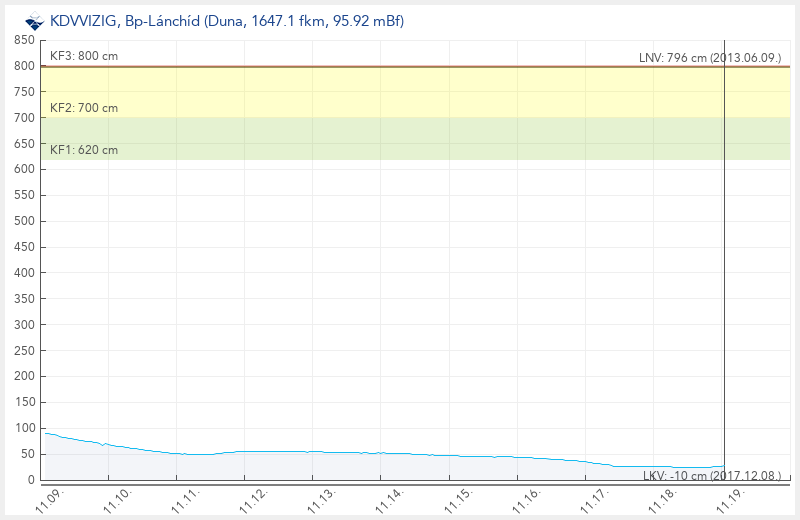This screenshot has width=800, height=520.
Task: Click the brown LNV line at 800 cm
Action: click(400, 66)
